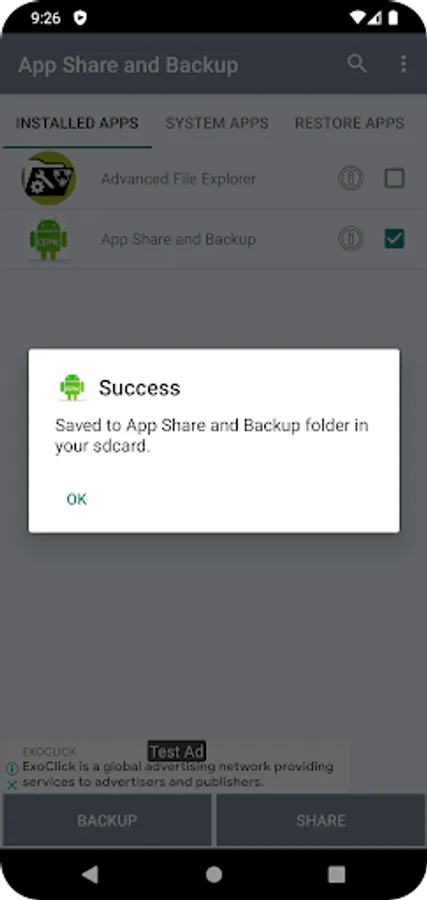Tap the Backup button at bottom

(x=107, y=820)
